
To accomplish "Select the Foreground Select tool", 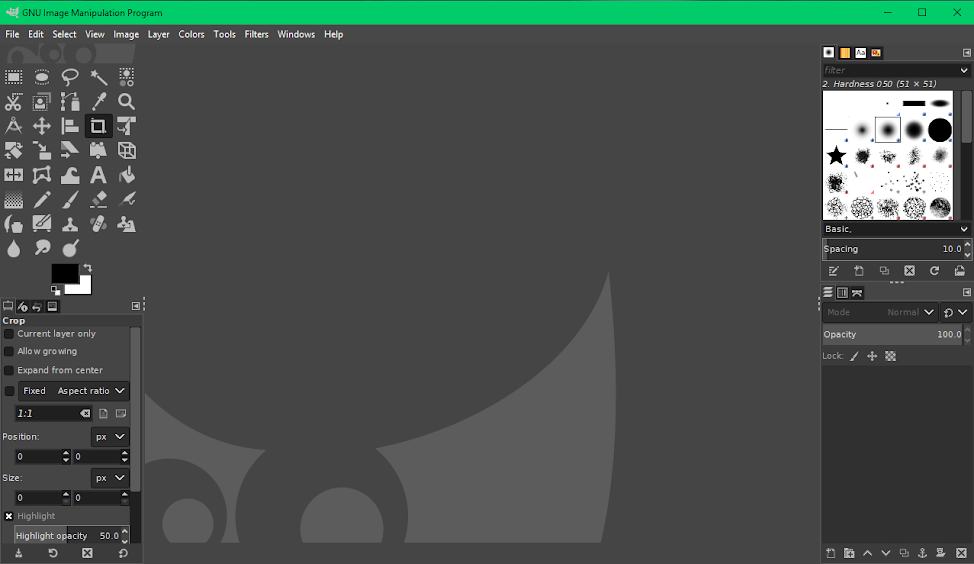I will (42, 102).
